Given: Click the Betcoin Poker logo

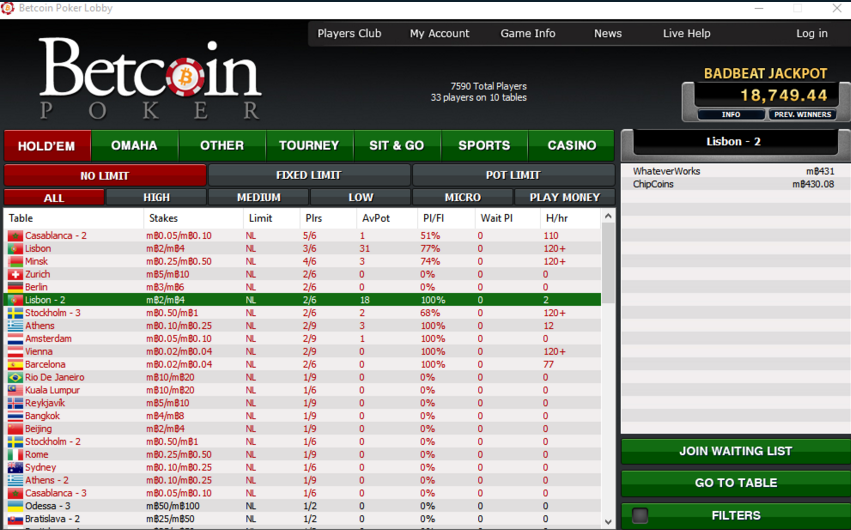Looking at the screenshot, I should coord(150,79).
